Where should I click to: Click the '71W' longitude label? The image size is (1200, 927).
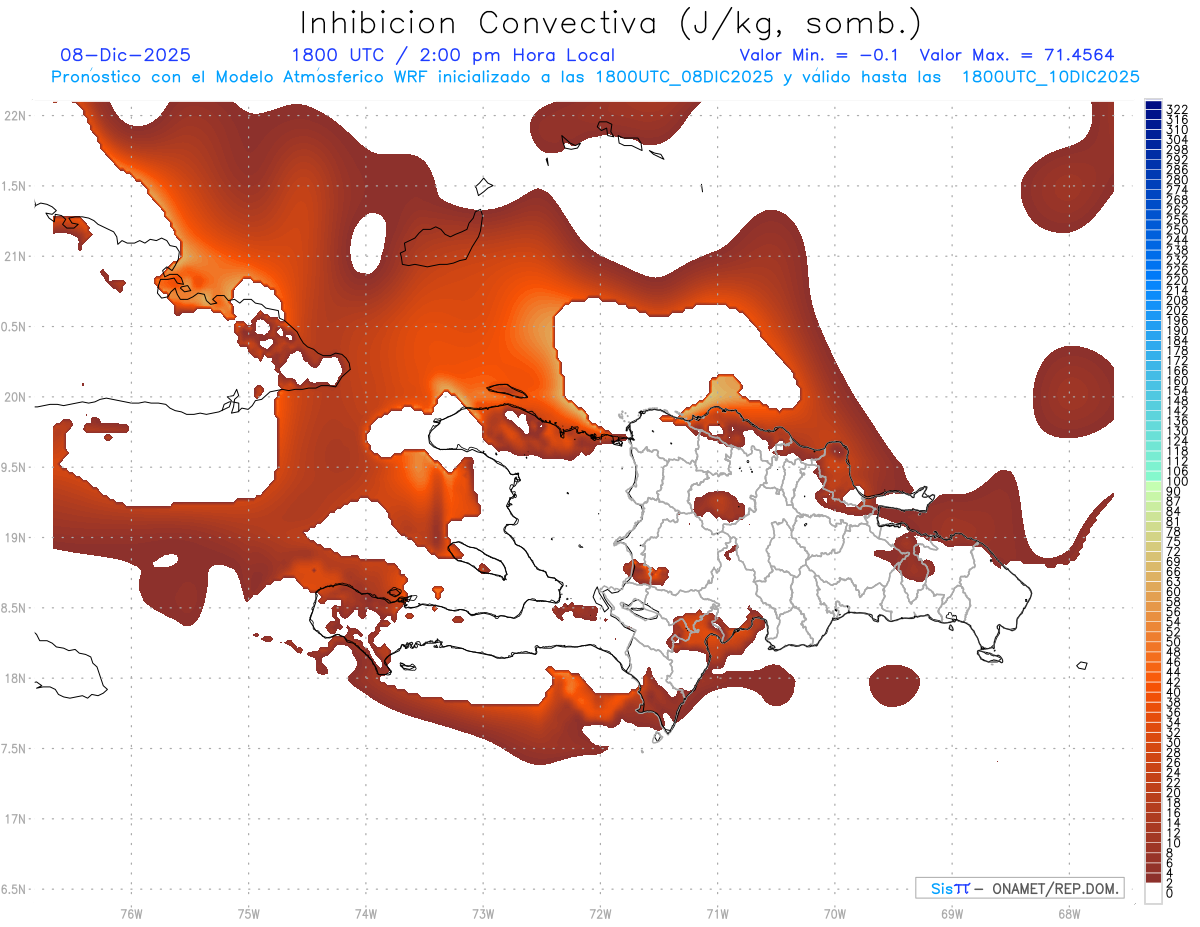[x=717, y=913]
